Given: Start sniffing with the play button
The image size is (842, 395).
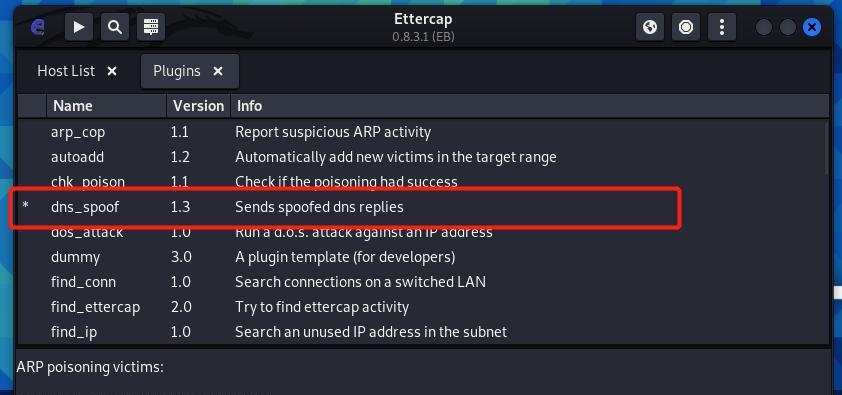Looking at the screenshot, I should (x=79, y=27).
